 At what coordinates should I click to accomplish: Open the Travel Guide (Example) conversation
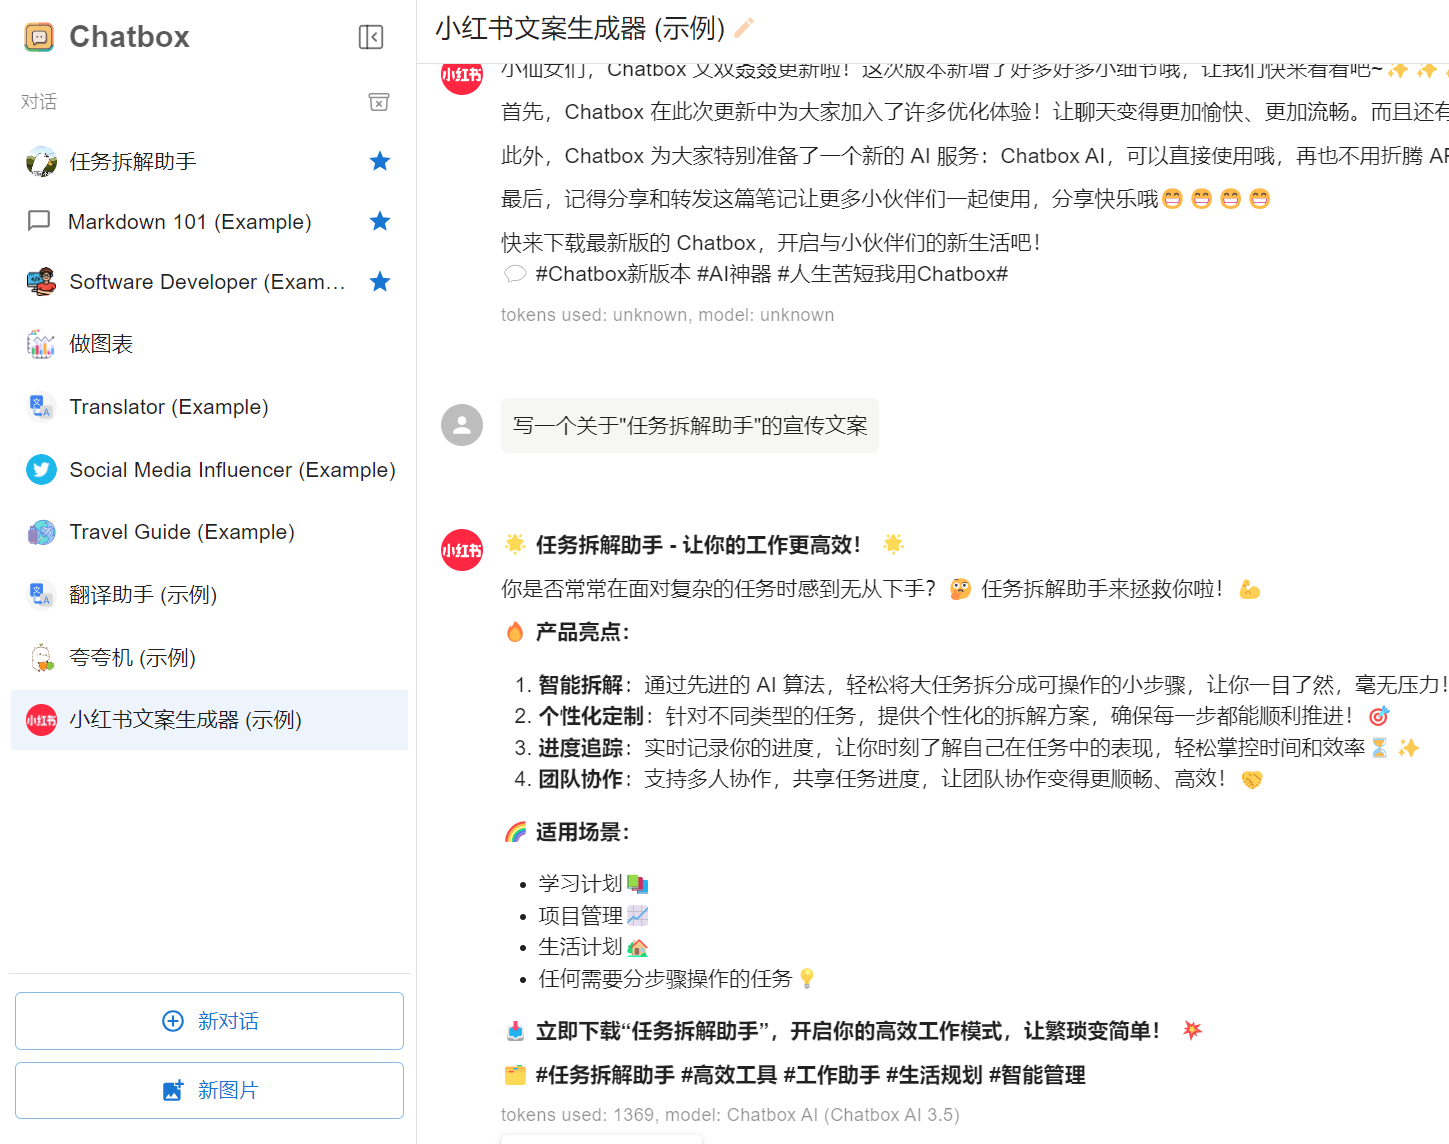209,532
